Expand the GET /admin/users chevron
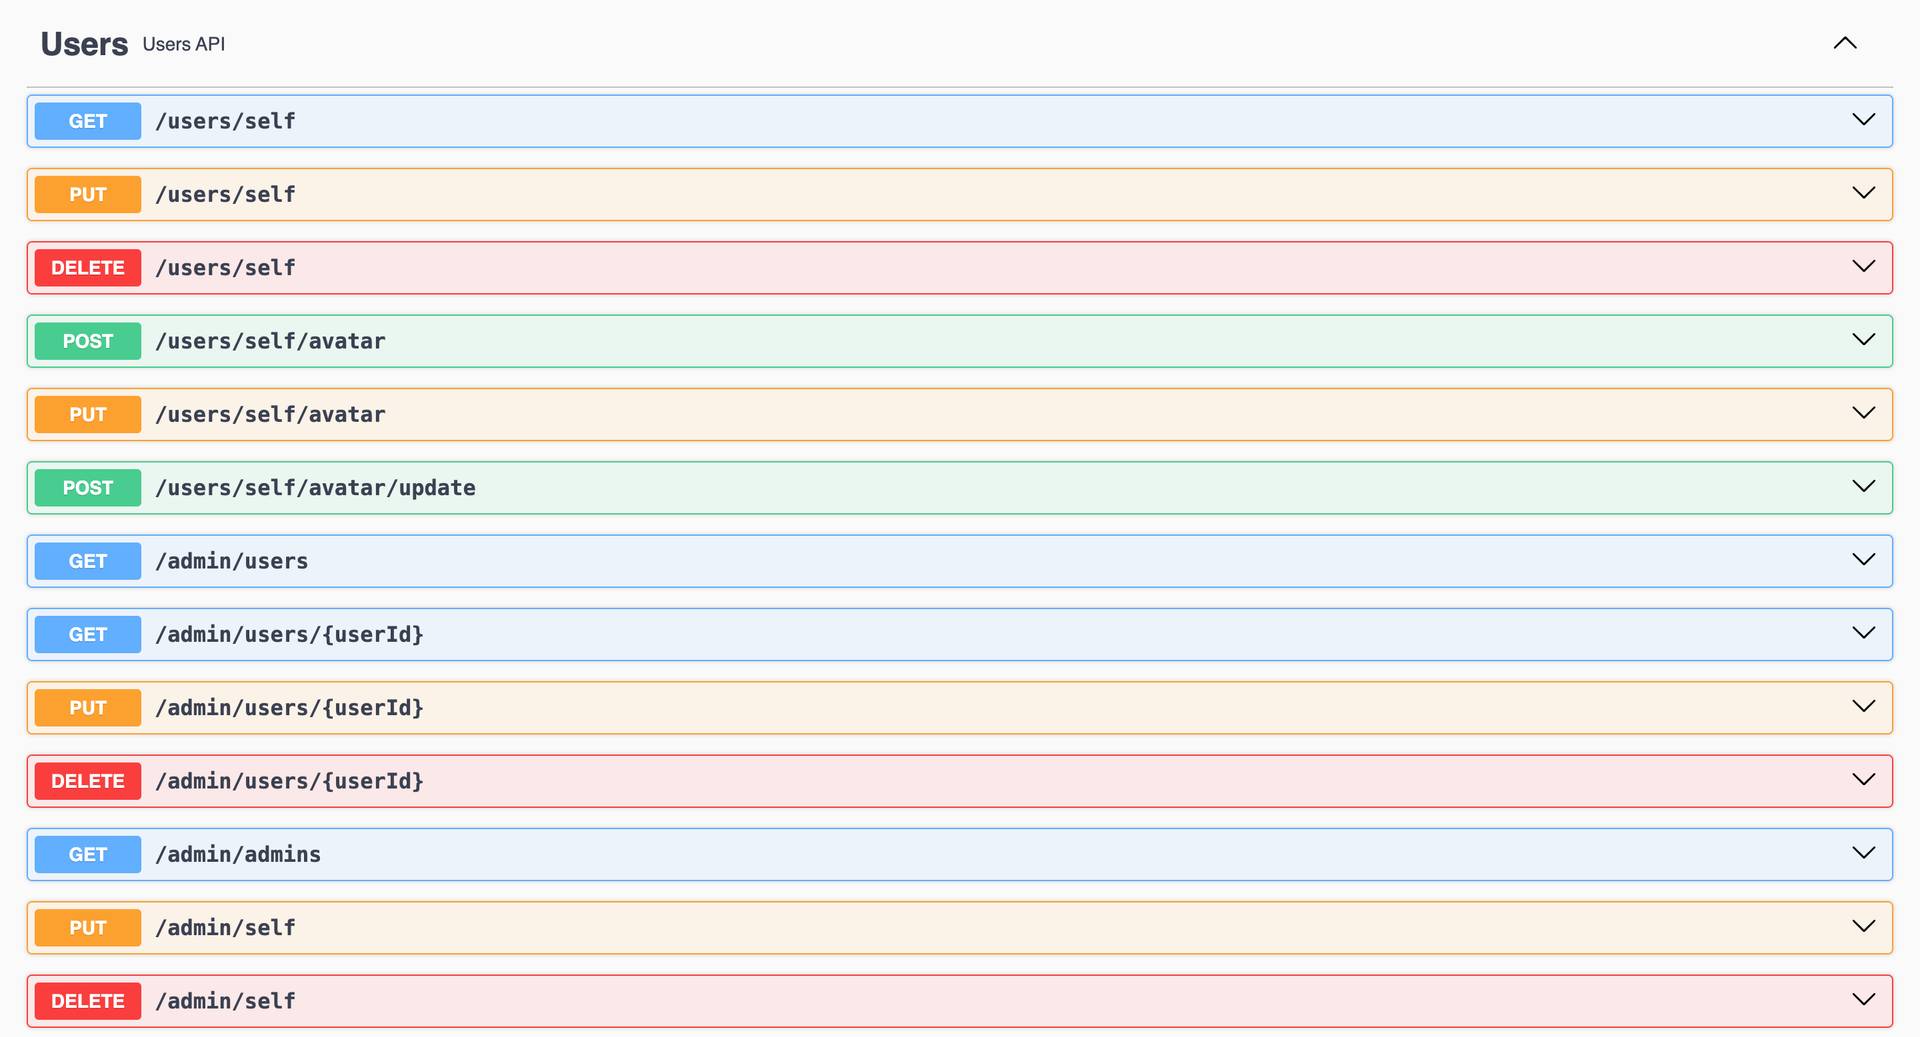 tap(1863, 560)
